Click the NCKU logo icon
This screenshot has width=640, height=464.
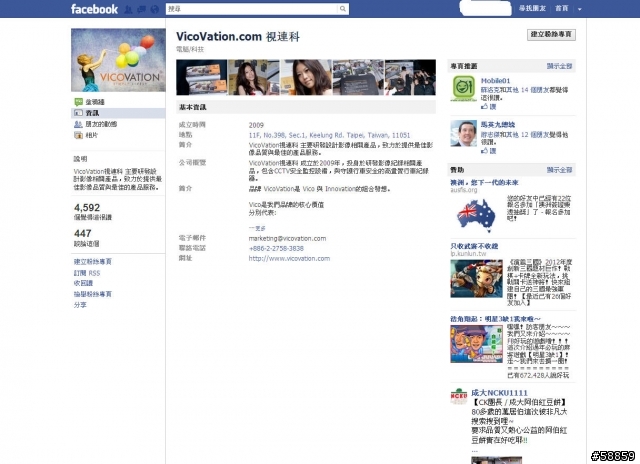pos(459,396)
